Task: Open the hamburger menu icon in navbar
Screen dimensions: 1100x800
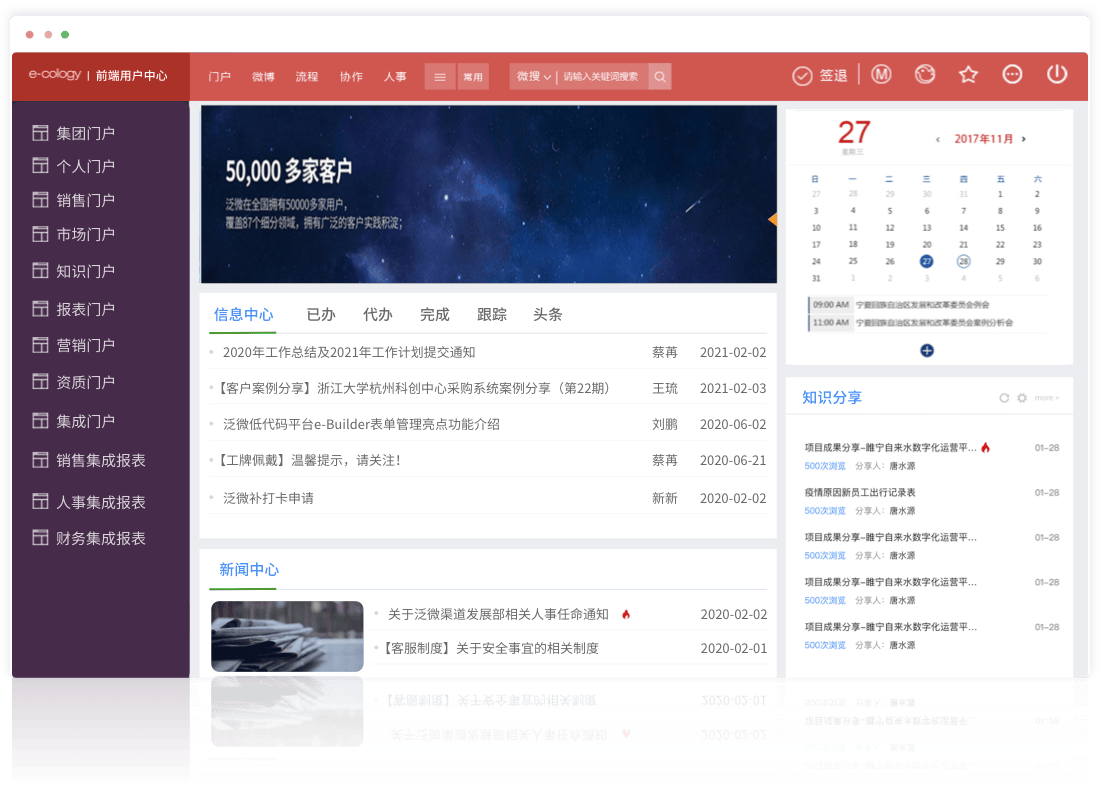Action: click(x=440, y=77)
